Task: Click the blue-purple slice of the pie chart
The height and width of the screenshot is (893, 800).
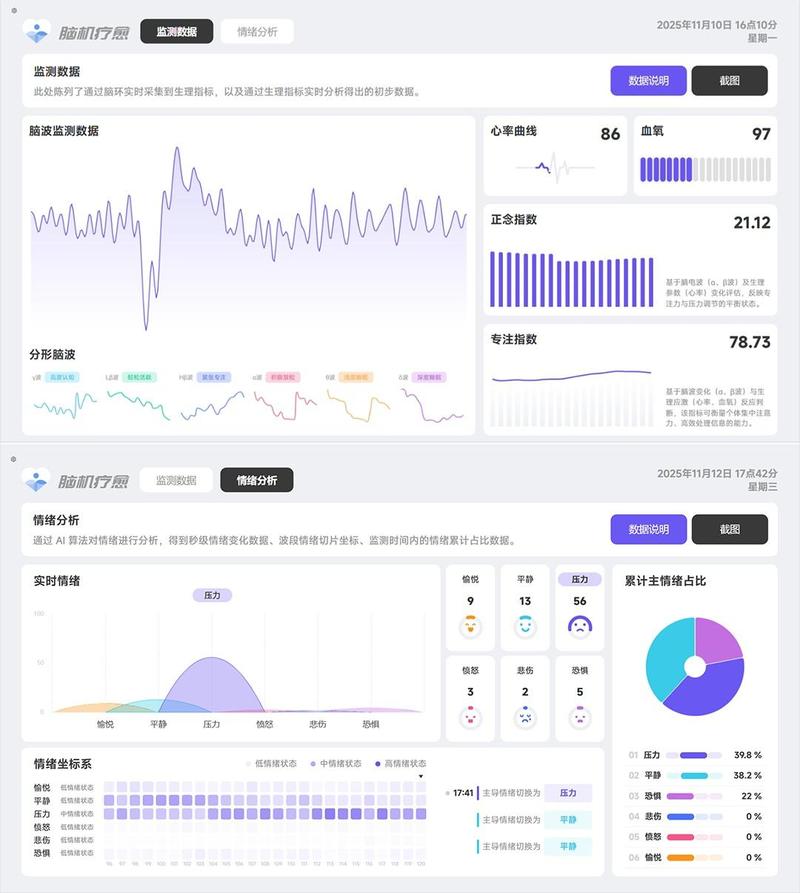Action: tap(708, 693)
